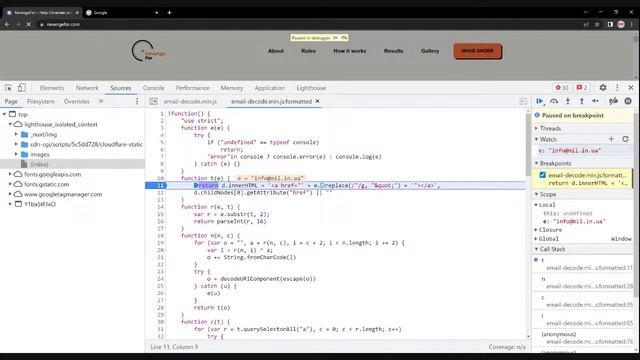640x360 pixels.
Task: Expand the _next/img folder
Action: 16,134
